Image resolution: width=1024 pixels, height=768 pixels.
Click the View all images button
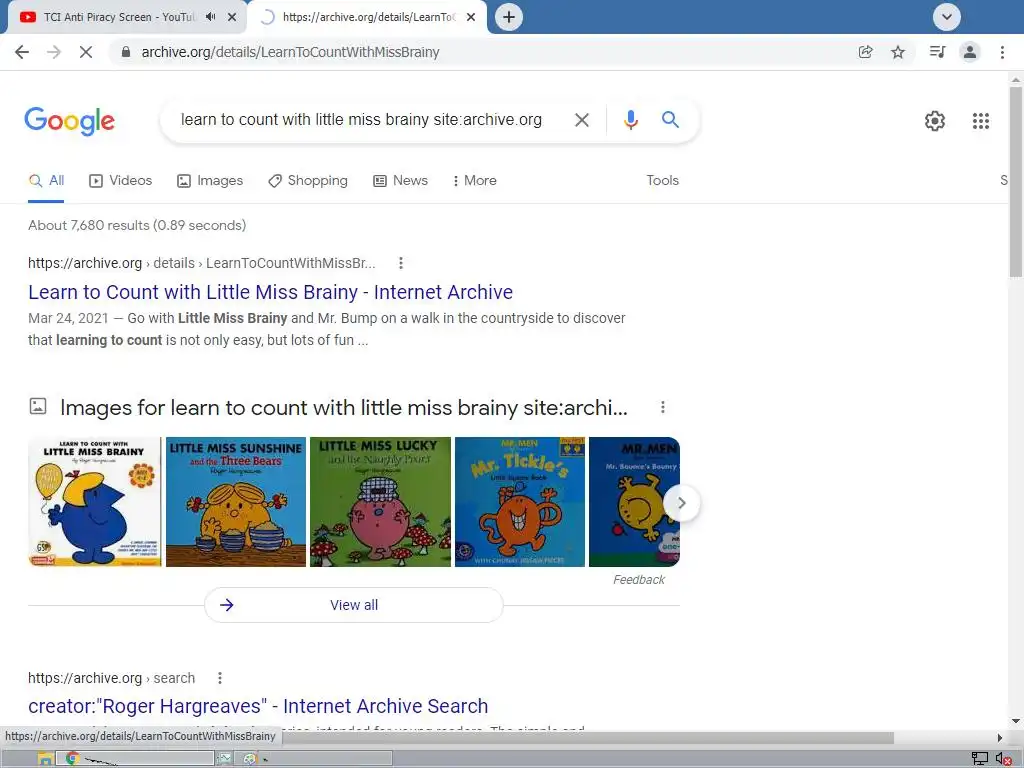(x=353, y=605)
